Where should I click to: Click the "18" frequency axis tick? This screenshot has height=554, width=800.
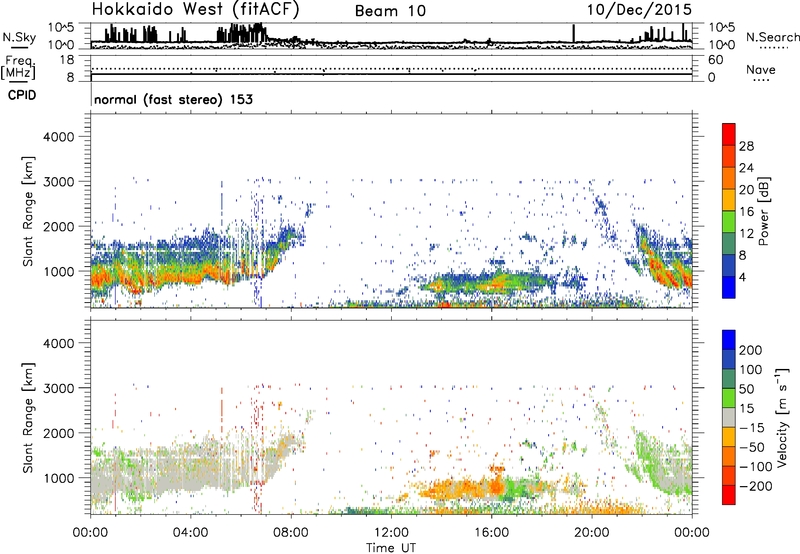(67, 60)
